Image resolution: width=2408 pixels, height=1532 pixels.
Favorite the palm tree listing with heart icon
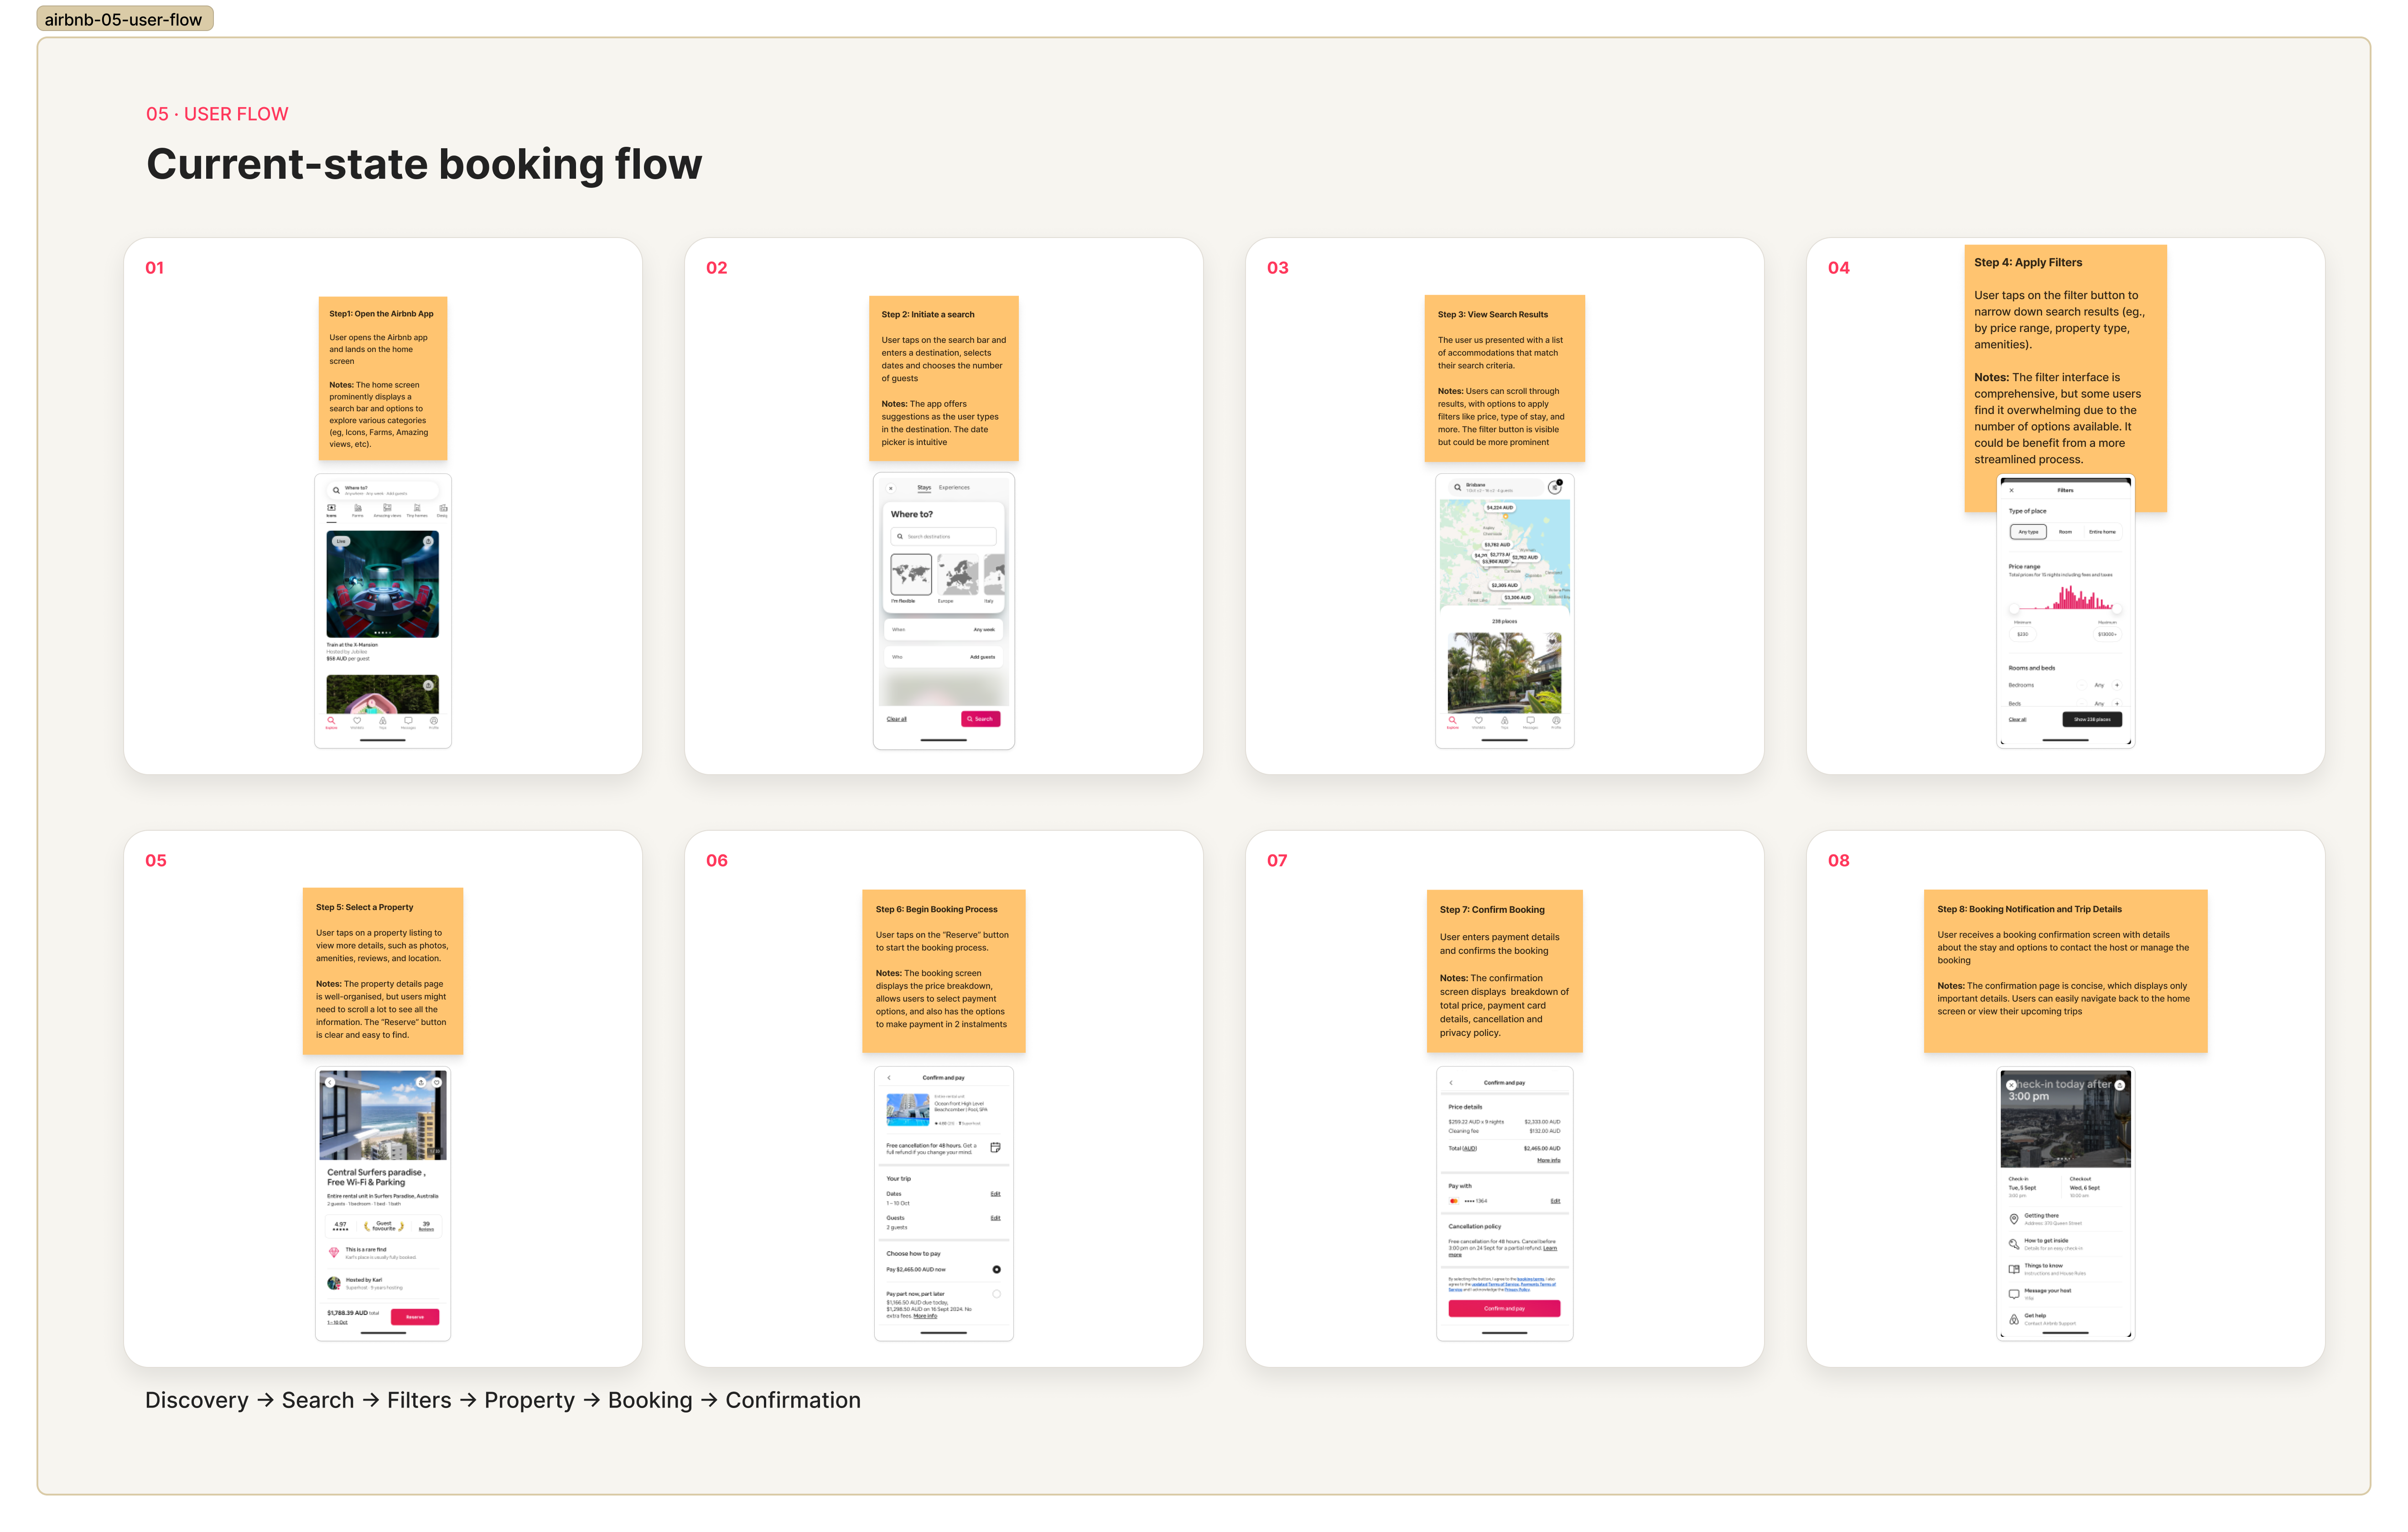1552,641
